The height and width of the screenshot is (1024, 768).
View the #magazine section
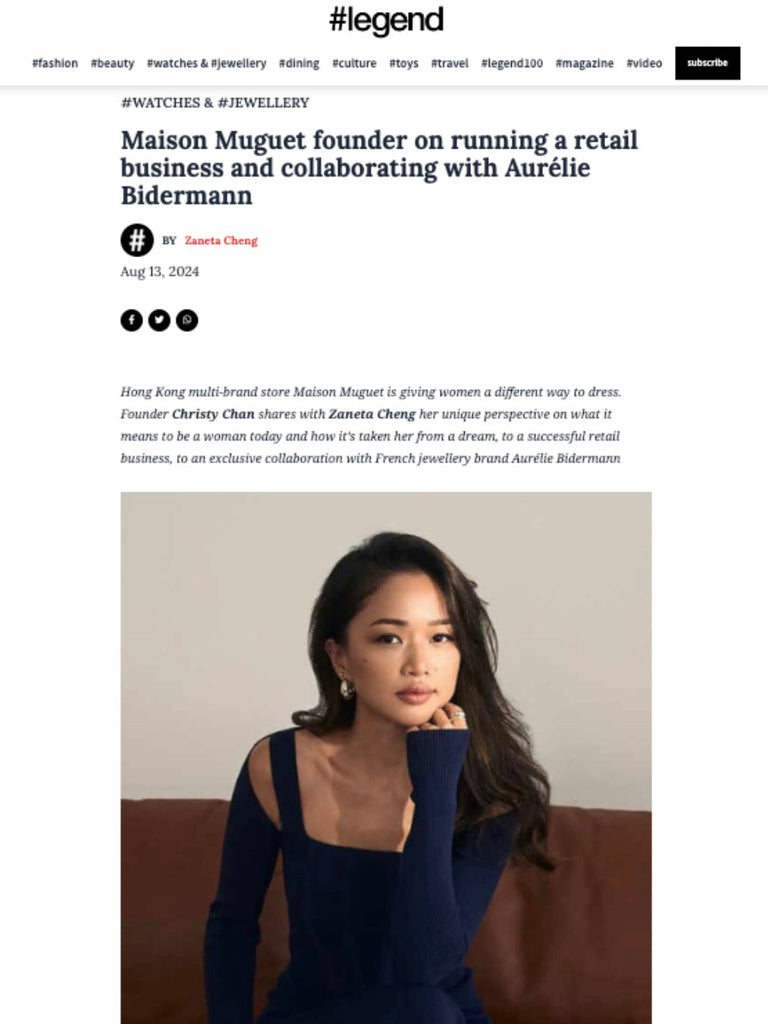[584, 63]
